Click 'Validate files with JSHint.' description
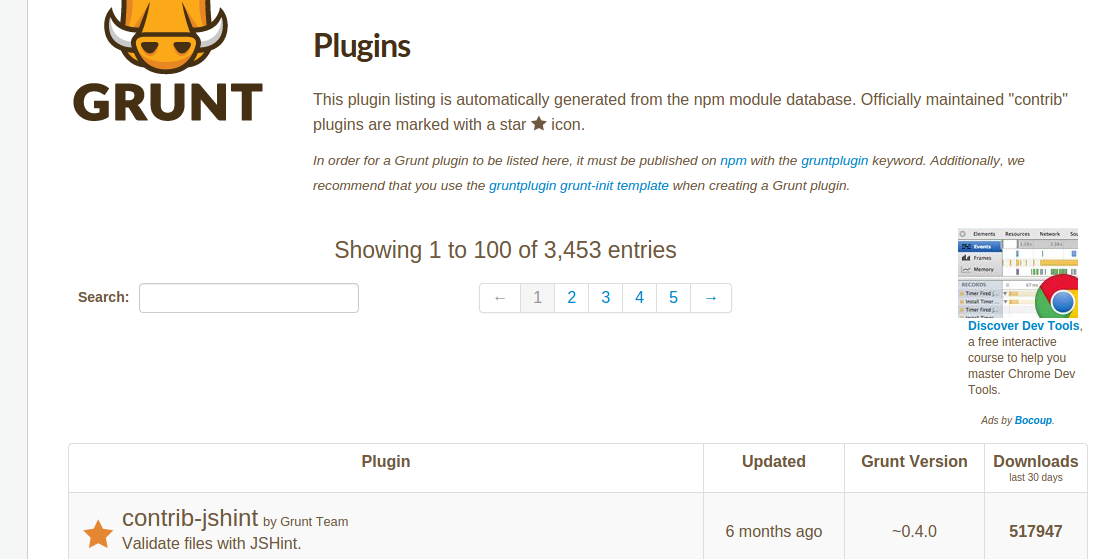1120x559 pixels. tap(212, 543)
